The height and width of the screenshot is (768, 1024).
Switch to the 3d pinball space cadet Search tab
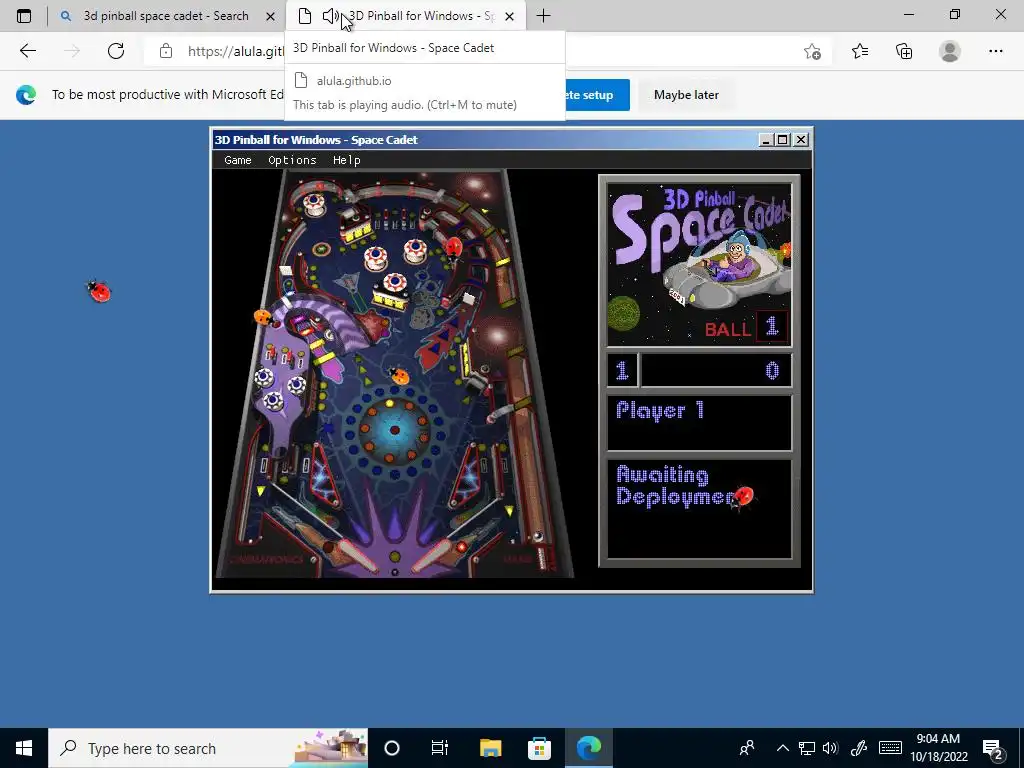coord(167,16)
